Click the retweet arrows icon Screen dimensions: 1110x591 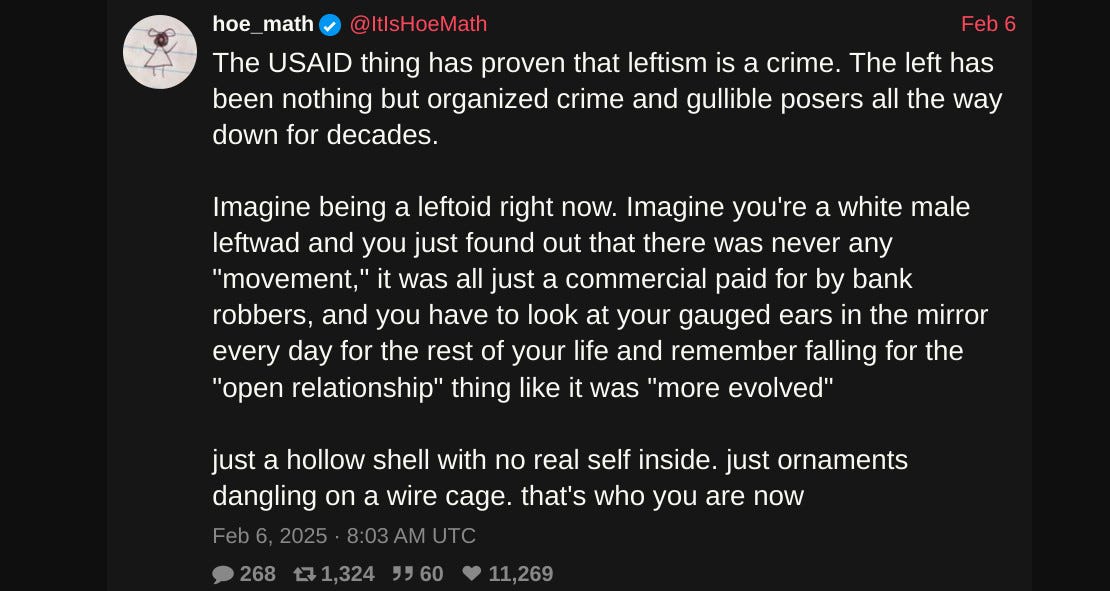307,573
